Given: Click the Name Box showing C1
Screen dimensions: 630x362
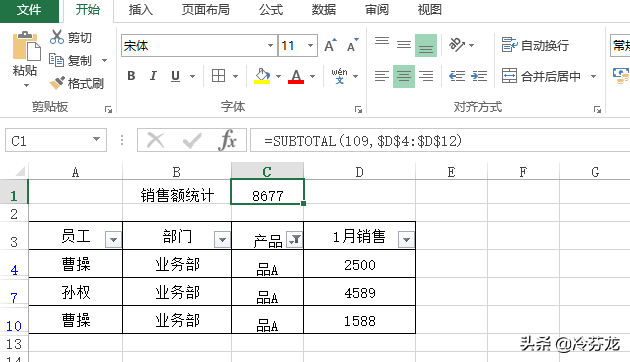Looking at the screenshot, I should 56,140.
